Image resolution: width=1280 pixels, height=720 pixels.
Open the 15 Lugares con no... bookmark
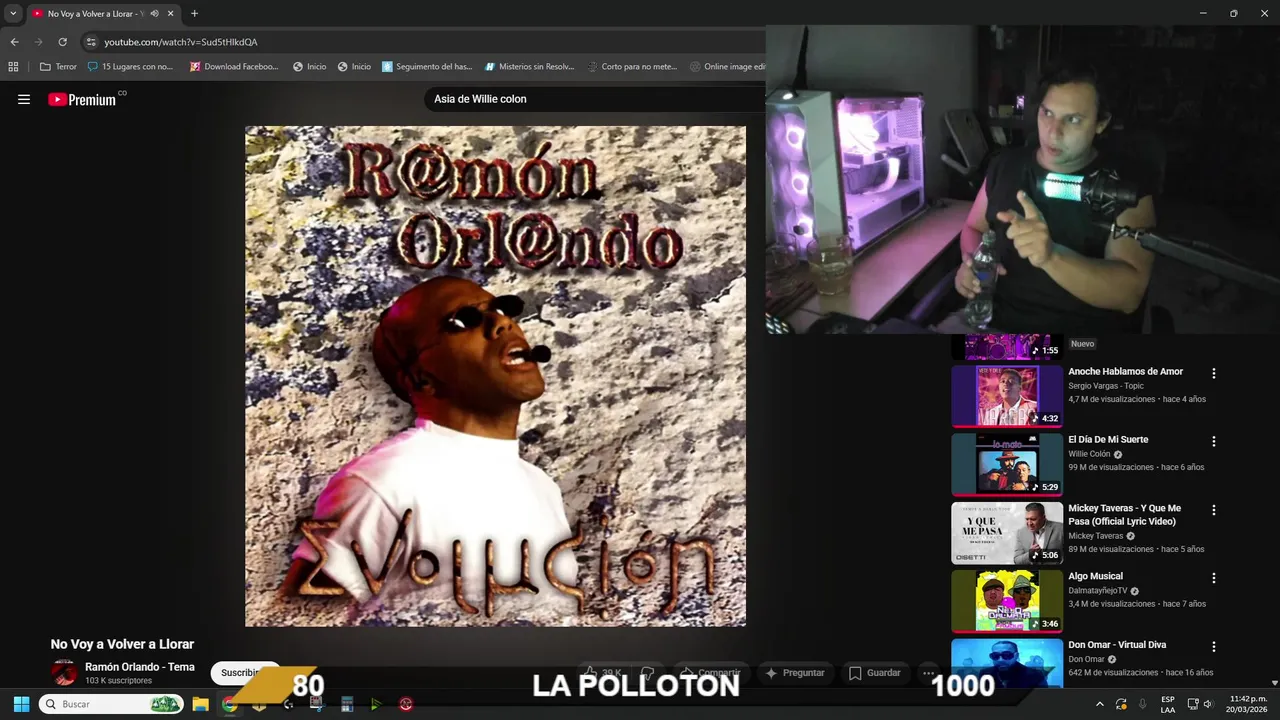130,67
